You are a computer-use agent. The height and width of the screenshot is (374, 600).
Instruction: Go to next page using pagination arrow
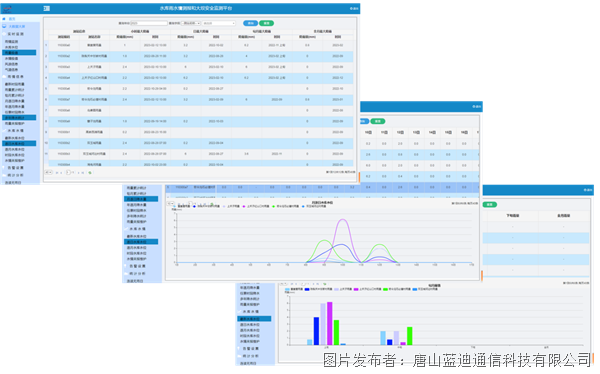(x=78, y=173)
